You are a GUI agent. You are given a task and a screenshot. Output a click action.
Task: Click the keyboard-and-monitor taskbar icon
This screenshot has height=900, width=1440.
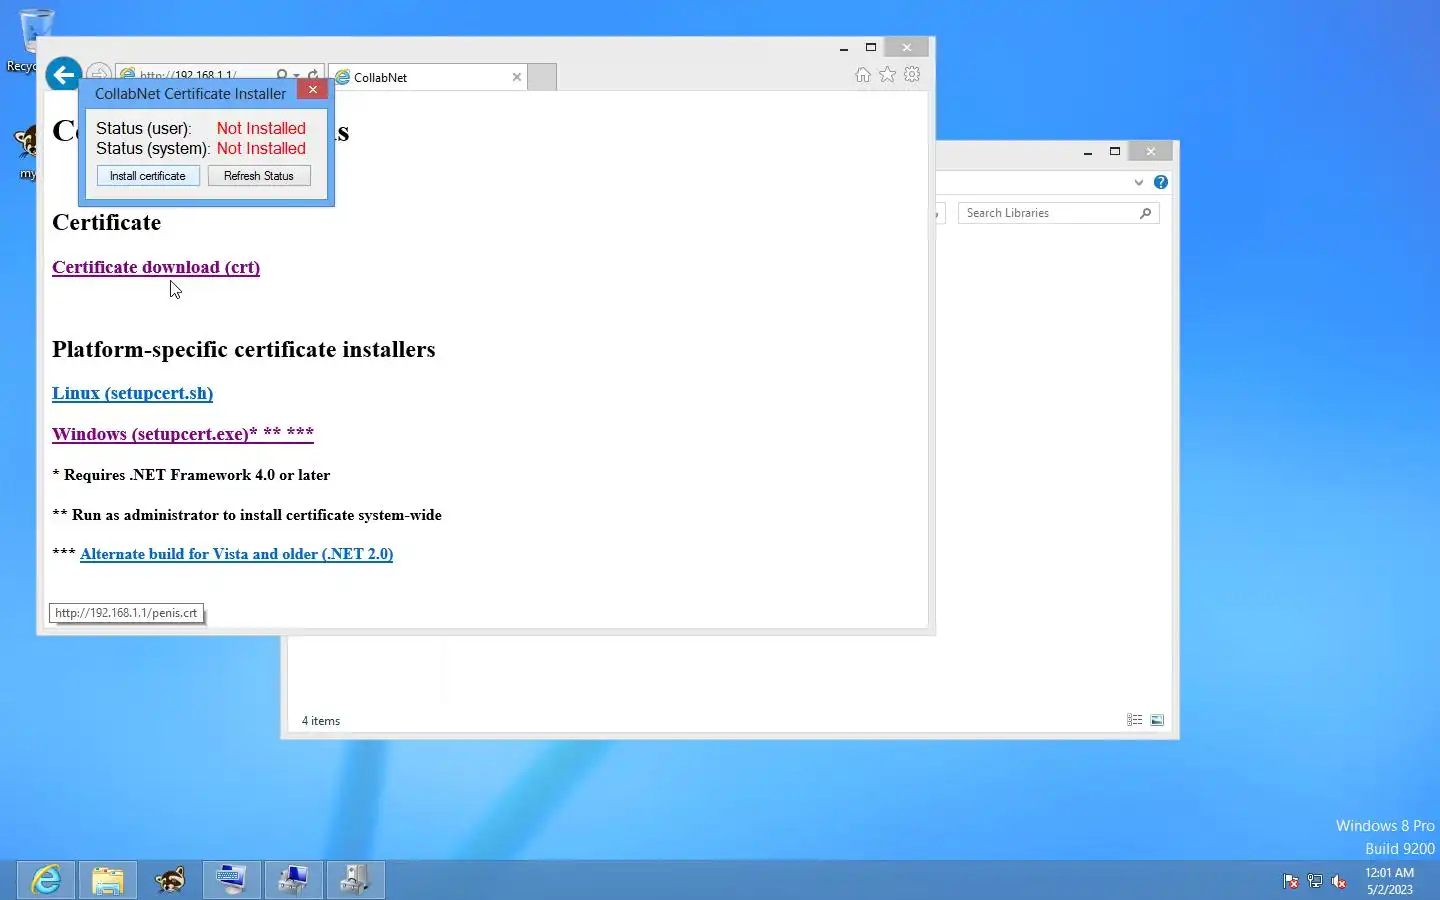click(x=232, y=880)
